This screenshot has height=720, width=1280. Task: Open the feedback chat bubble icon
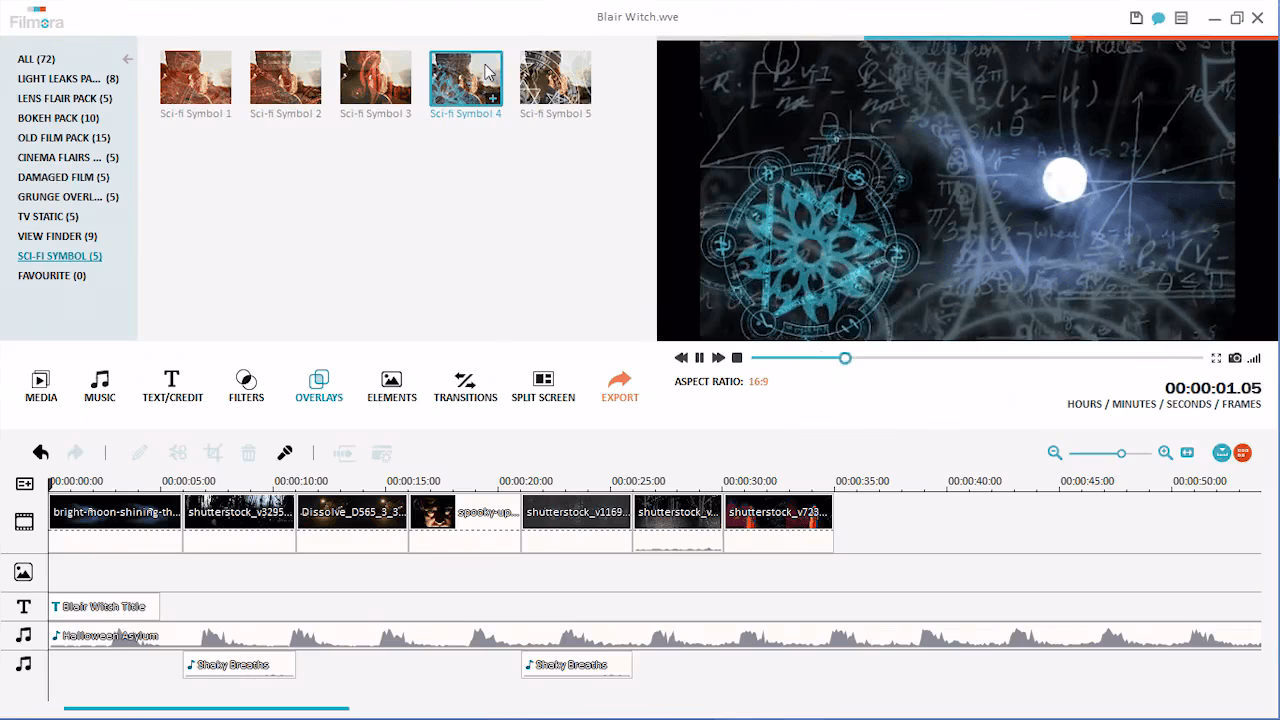pyautogui.click(x=1158, y=18)
